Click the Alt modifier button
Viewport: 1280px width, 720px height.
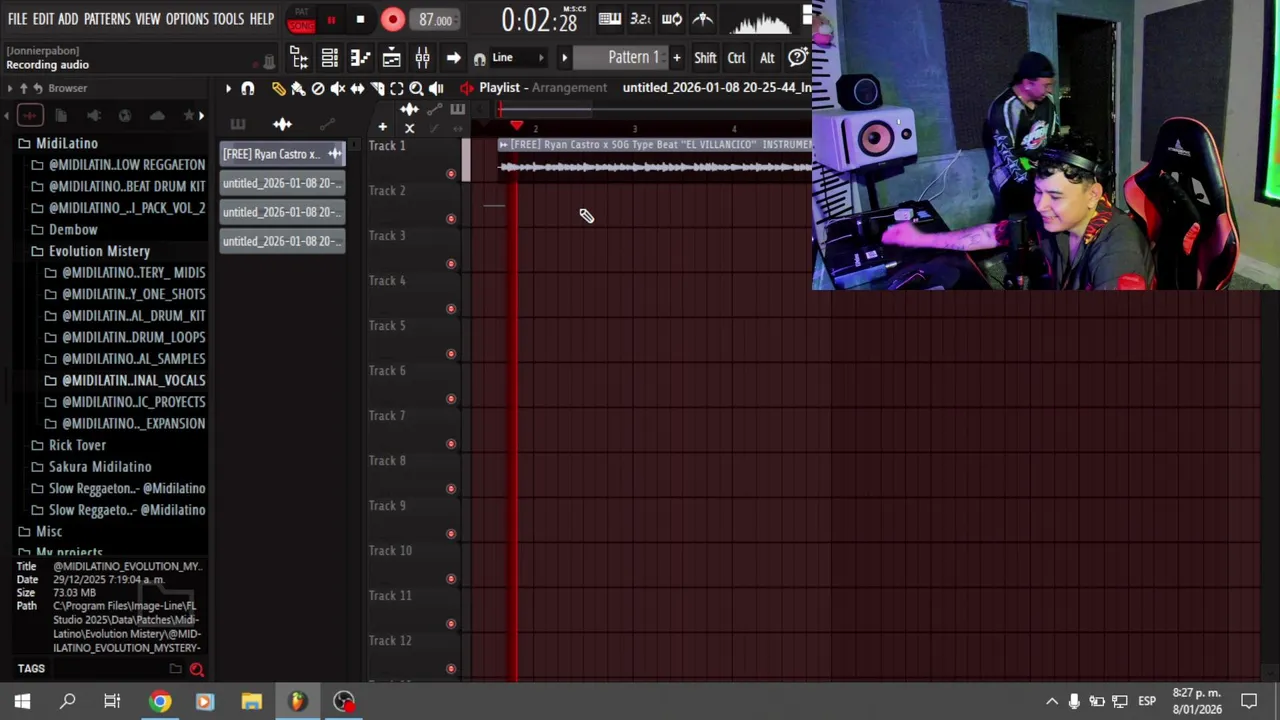coord(767,58)
